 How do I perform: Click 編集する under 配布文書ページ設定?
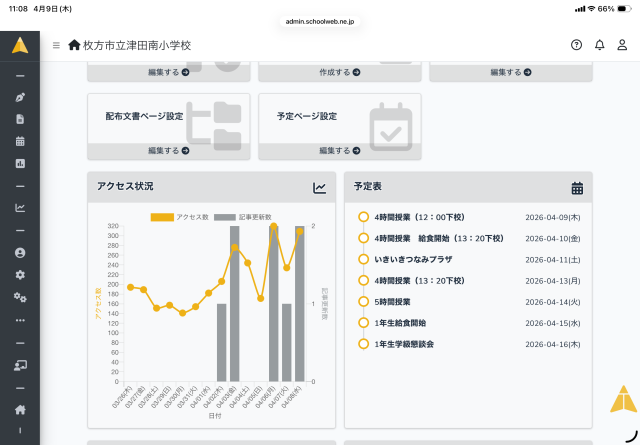pos(168,151)
